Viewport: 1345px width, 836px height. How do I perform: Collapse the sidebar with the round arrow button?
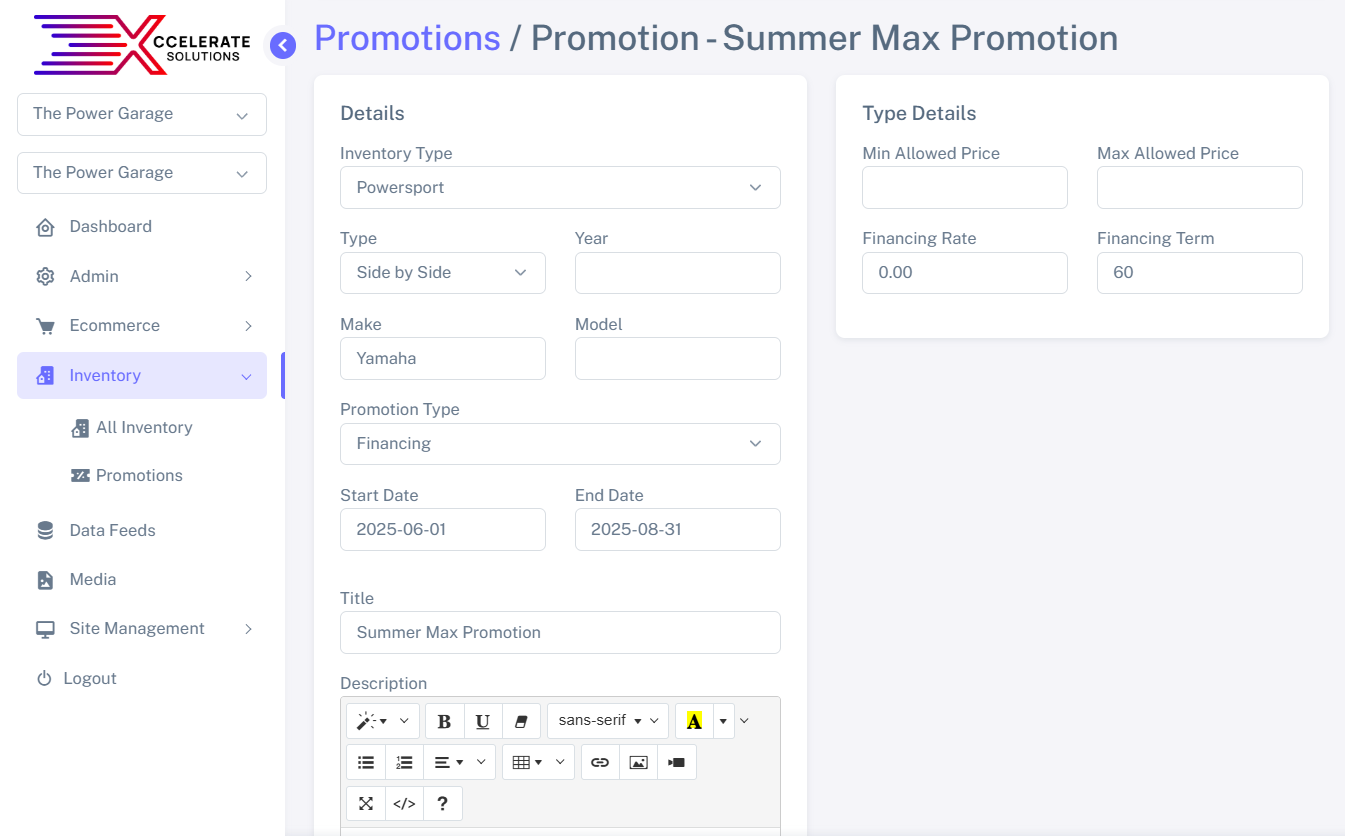point(283,45)
